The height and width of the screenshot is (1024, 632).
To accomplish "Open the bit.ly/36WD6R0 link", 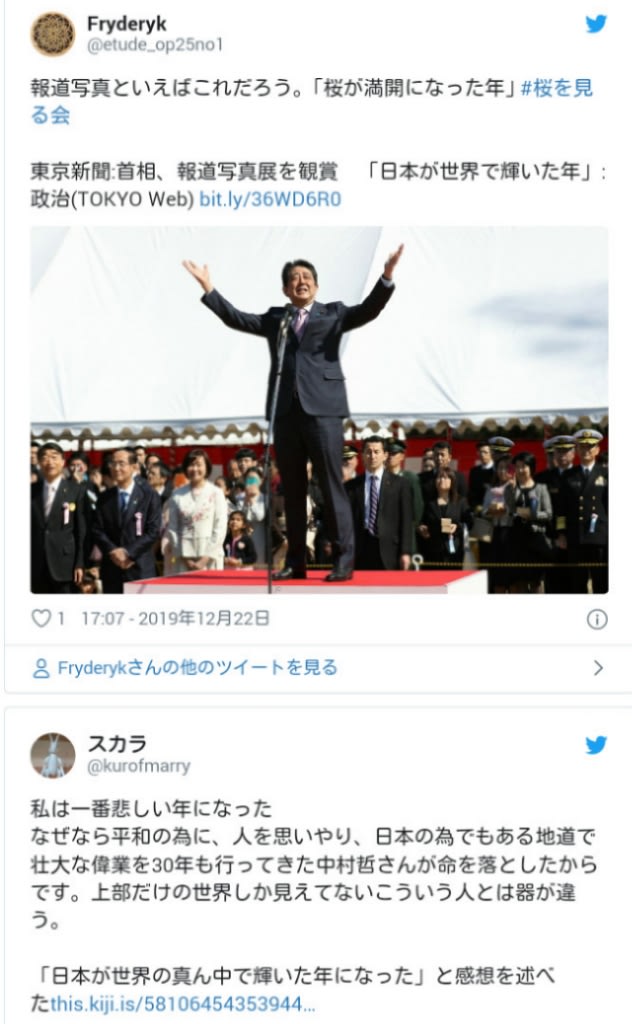I will [270, 199].
